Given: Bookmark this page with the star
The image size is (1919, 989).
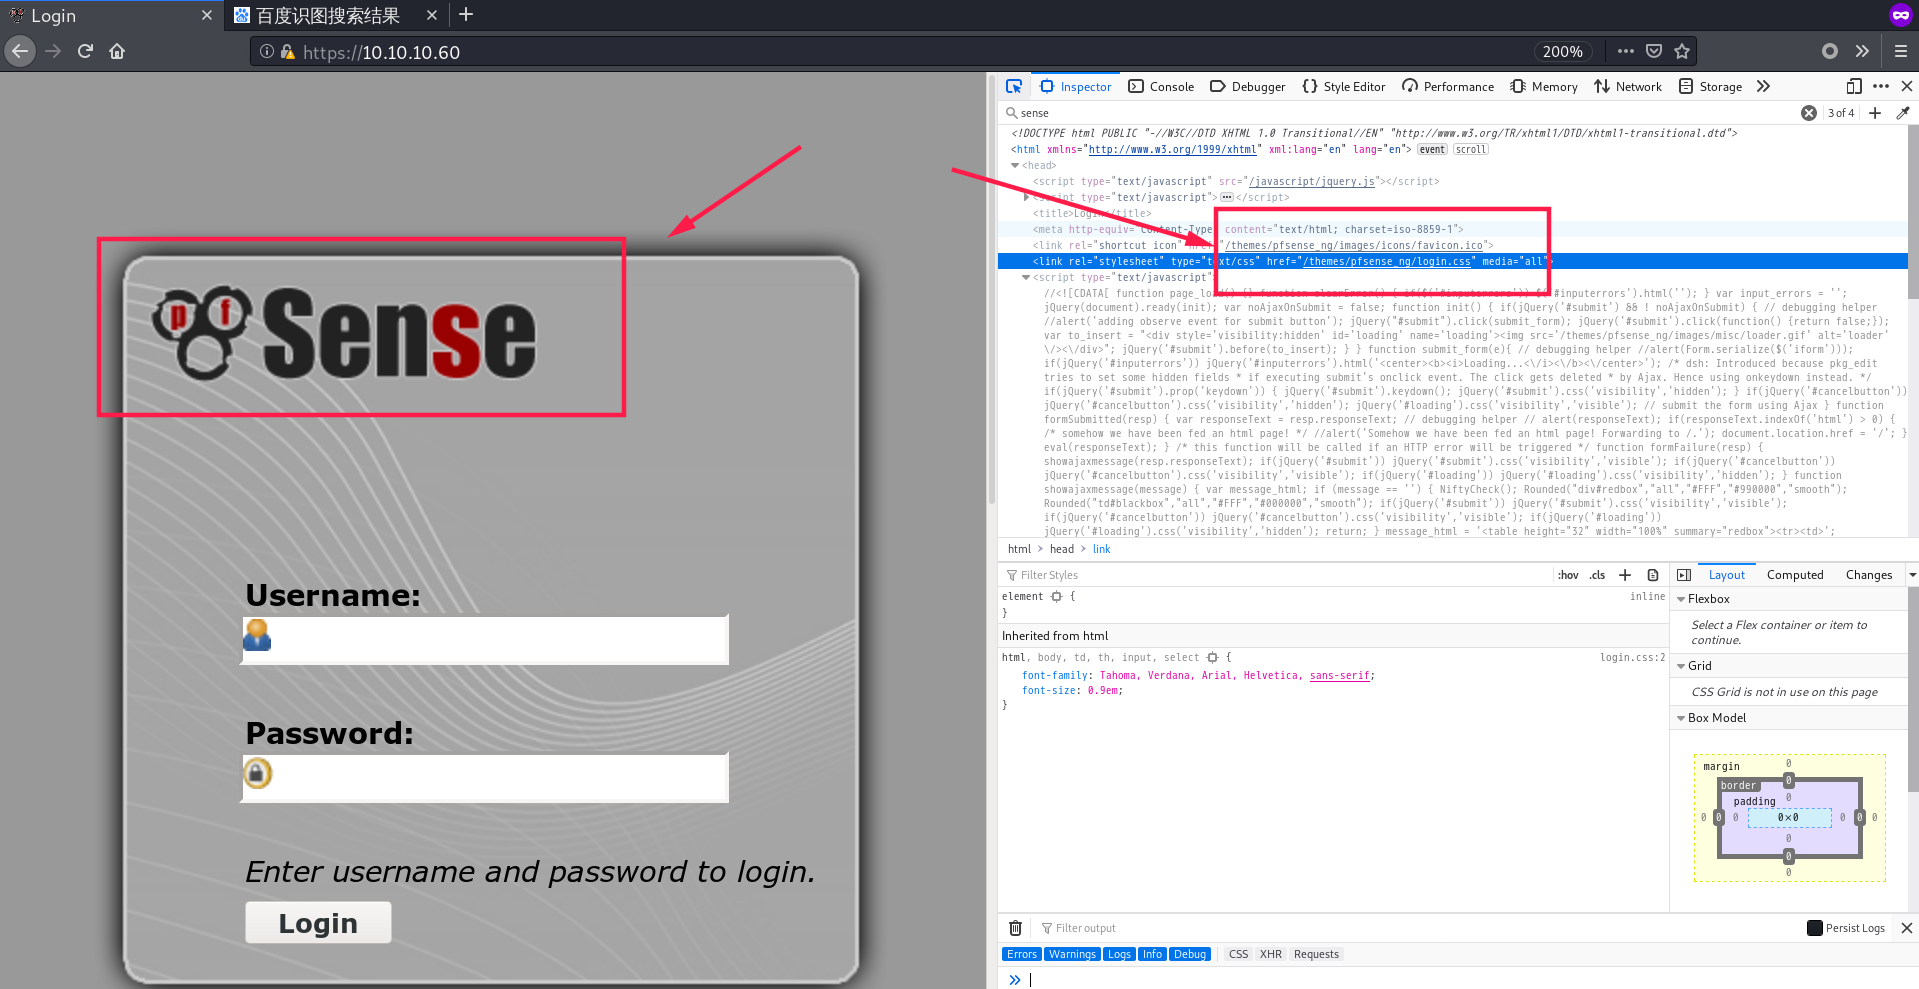Looking at the screenshot, I should pos(1682,51).
